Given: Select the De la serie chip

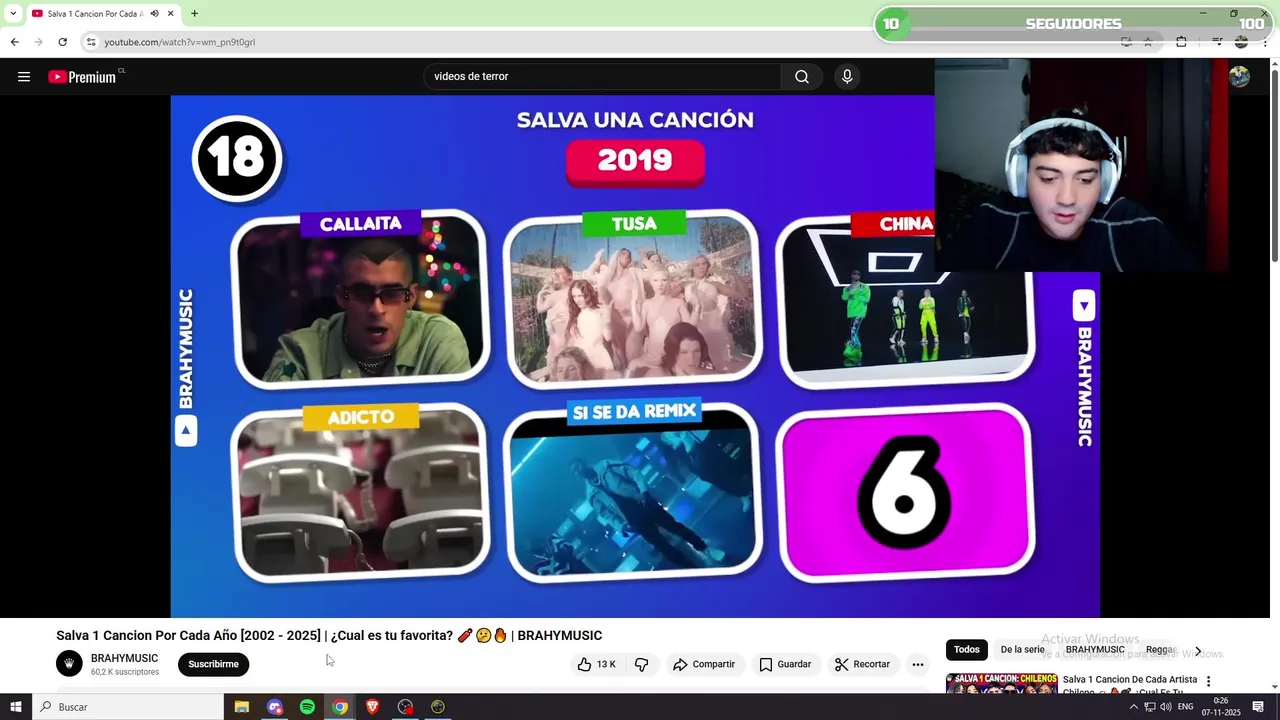Looking at the screenshot, I should 1022,650.
